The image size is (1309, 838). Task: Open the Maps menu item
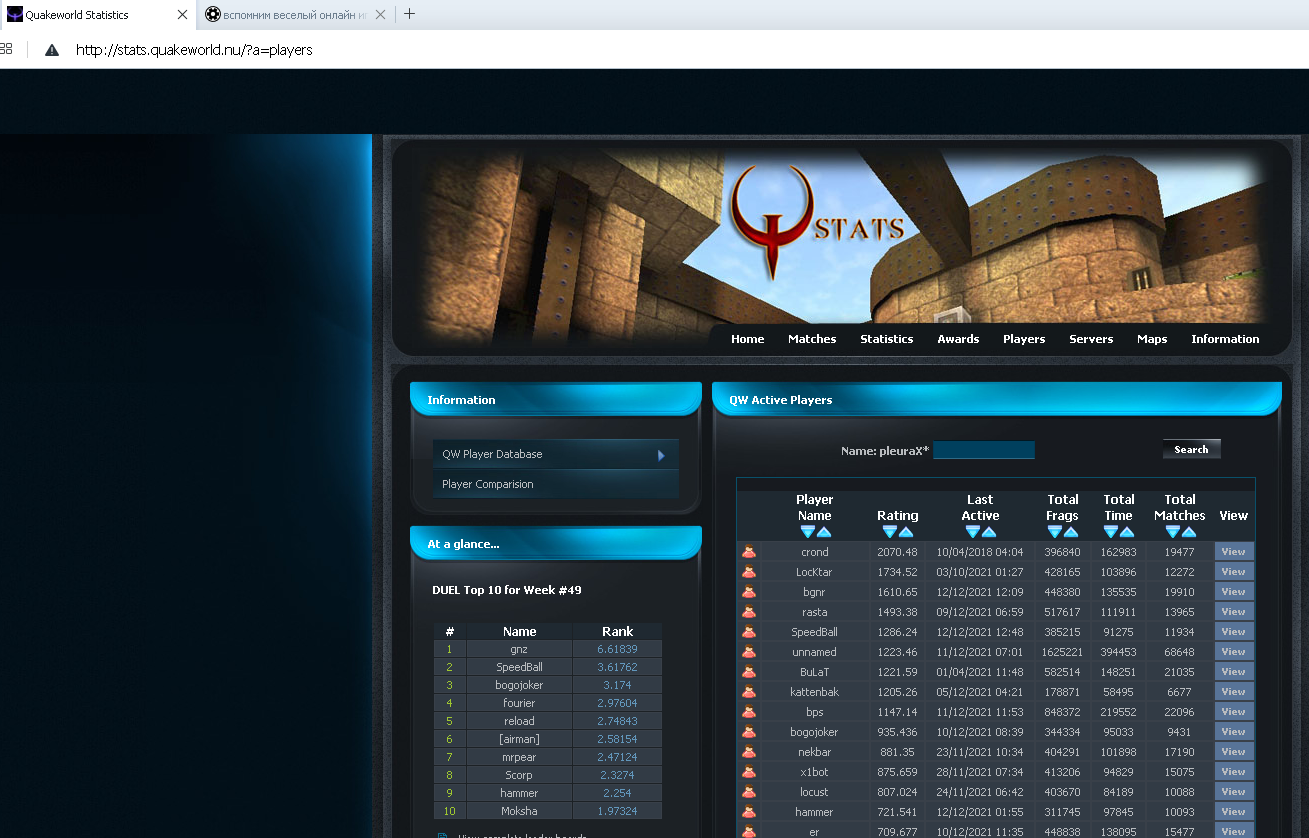[x=1152, y=339]
